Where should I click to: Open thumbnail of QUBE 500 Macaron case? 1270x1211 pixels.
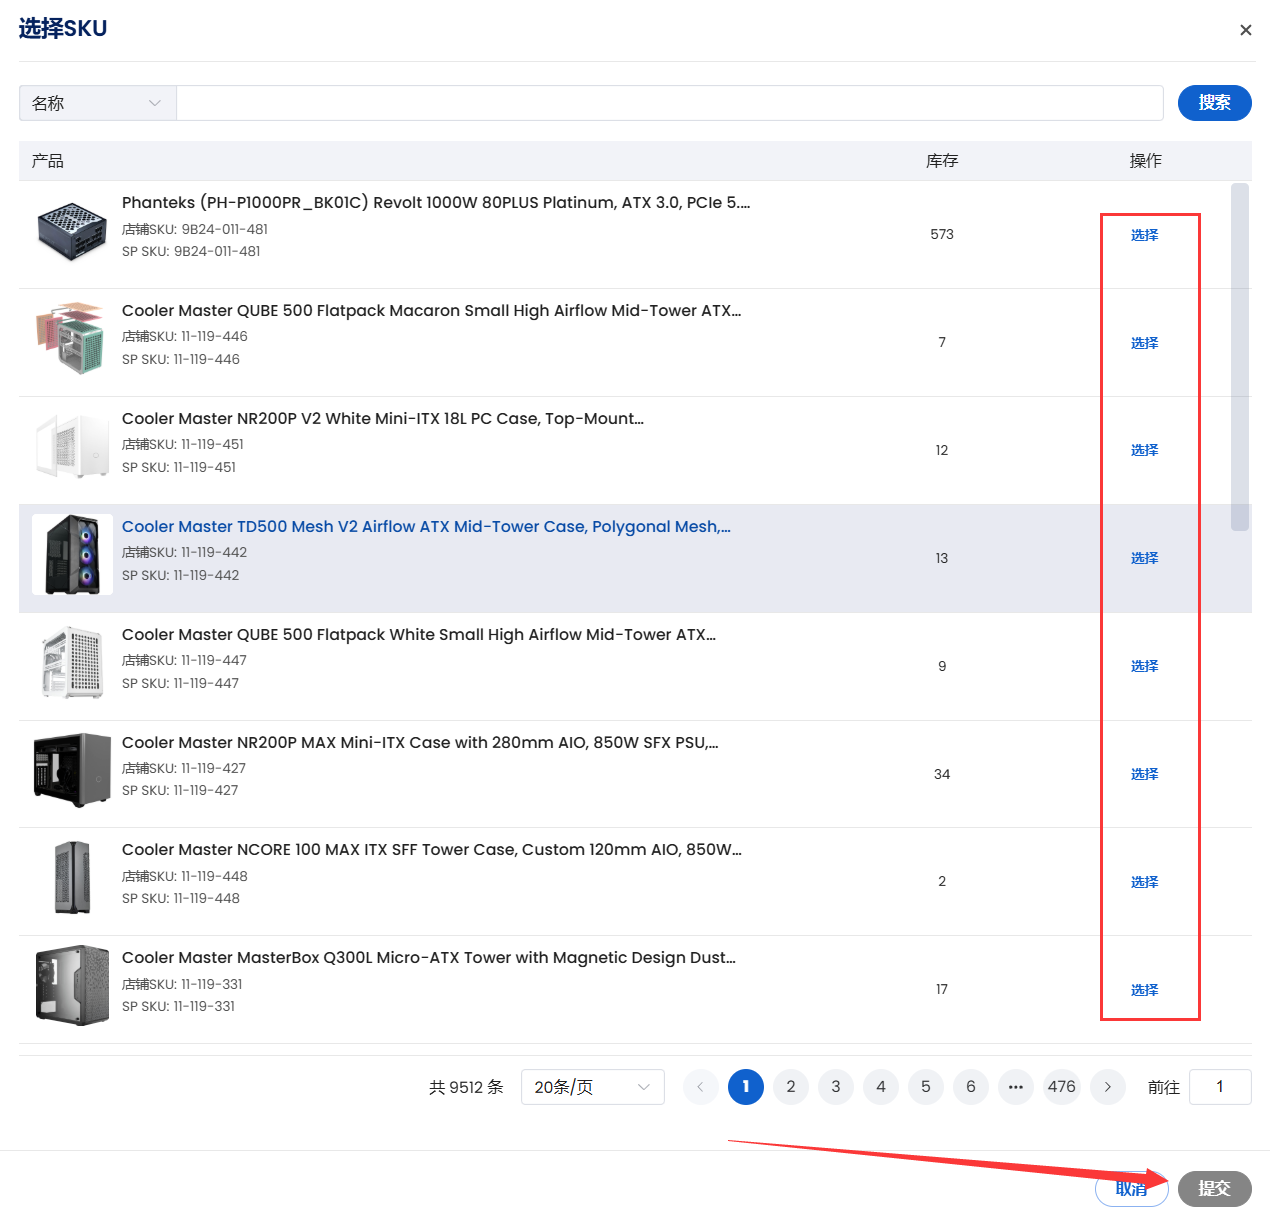[72, 339]
